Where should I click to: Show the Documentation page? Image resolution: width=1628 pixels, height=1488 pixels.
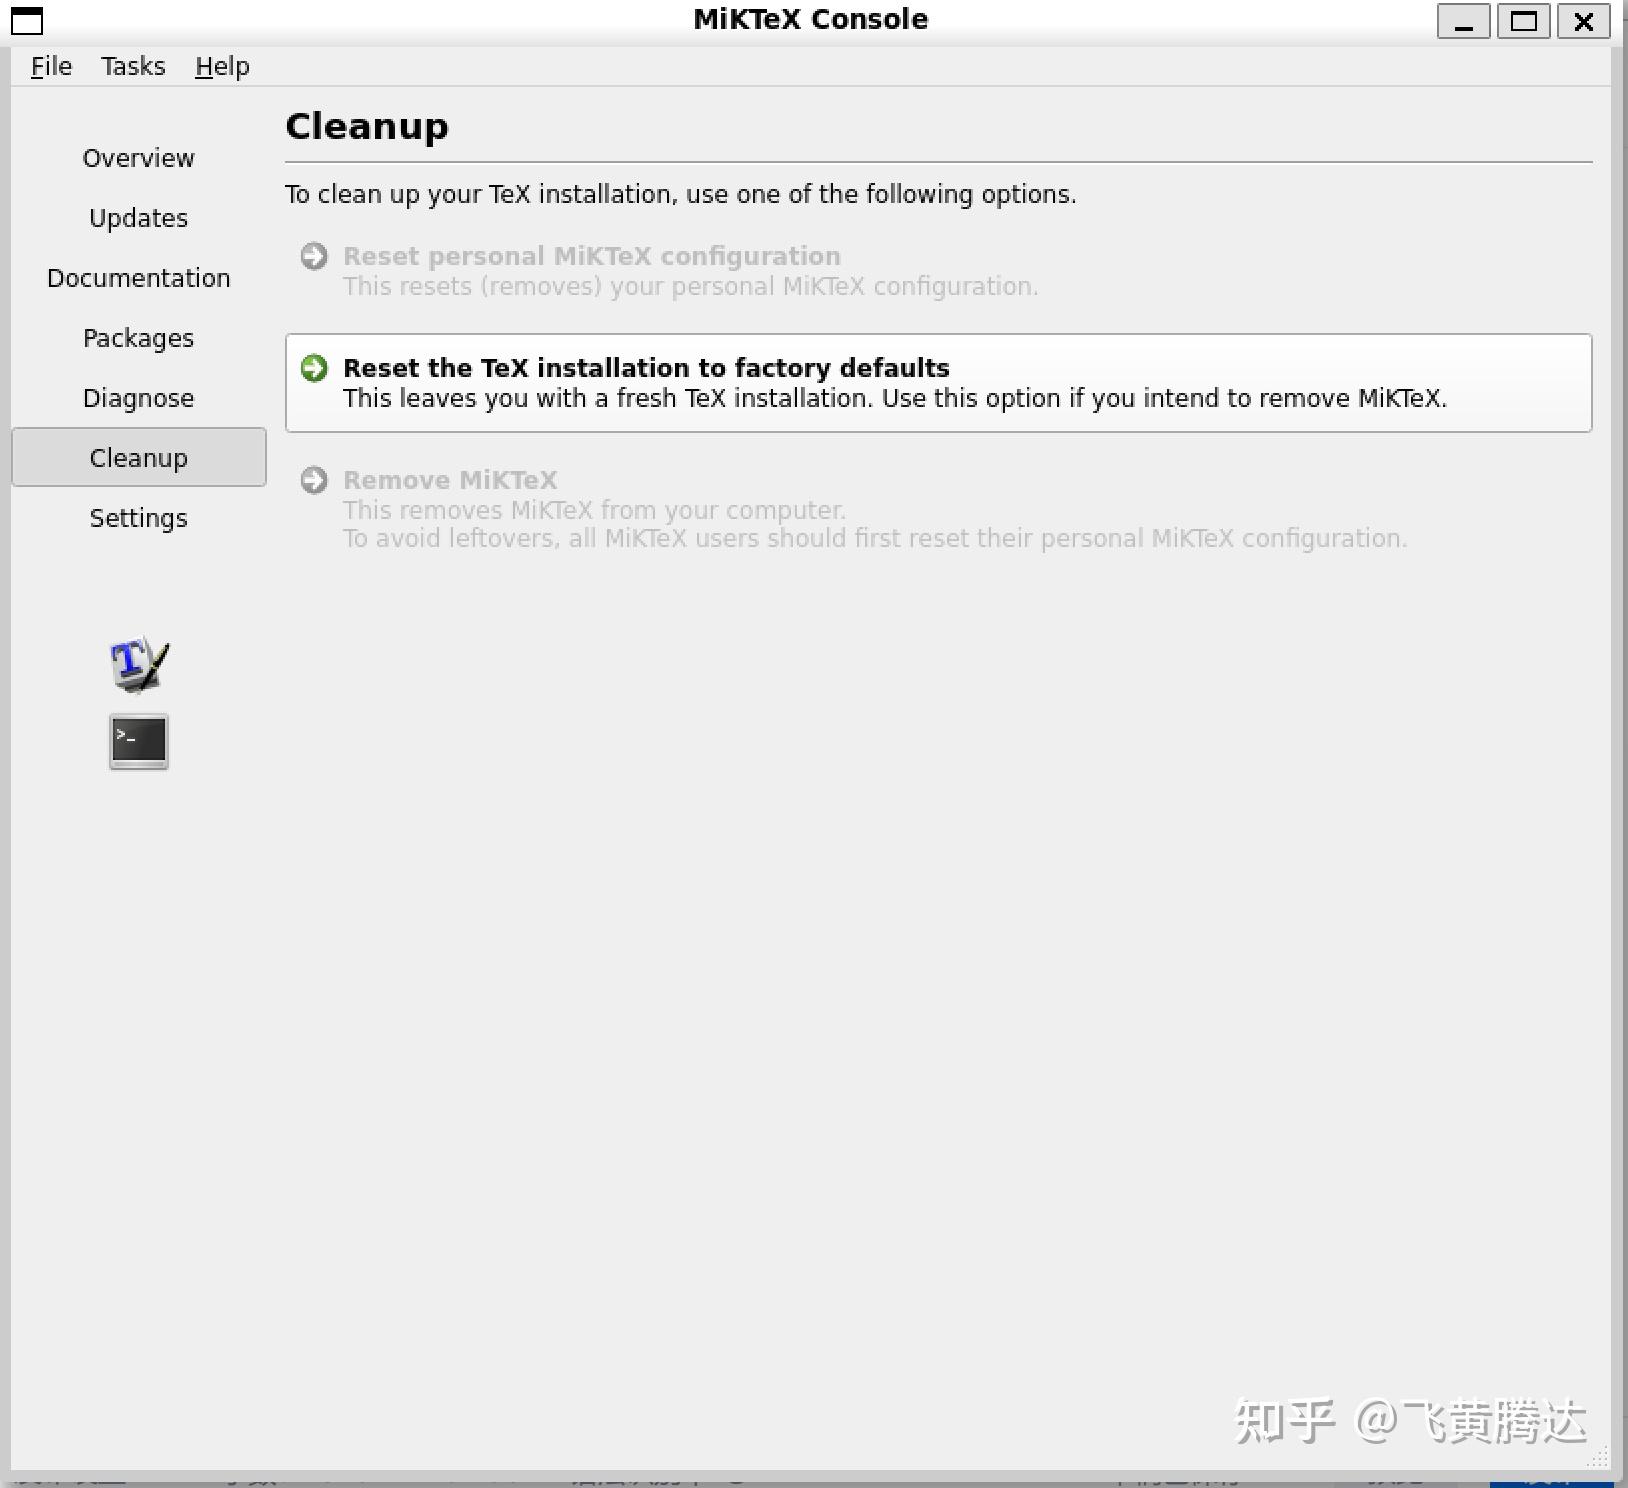pyautogui.click(x=139, y=278)
